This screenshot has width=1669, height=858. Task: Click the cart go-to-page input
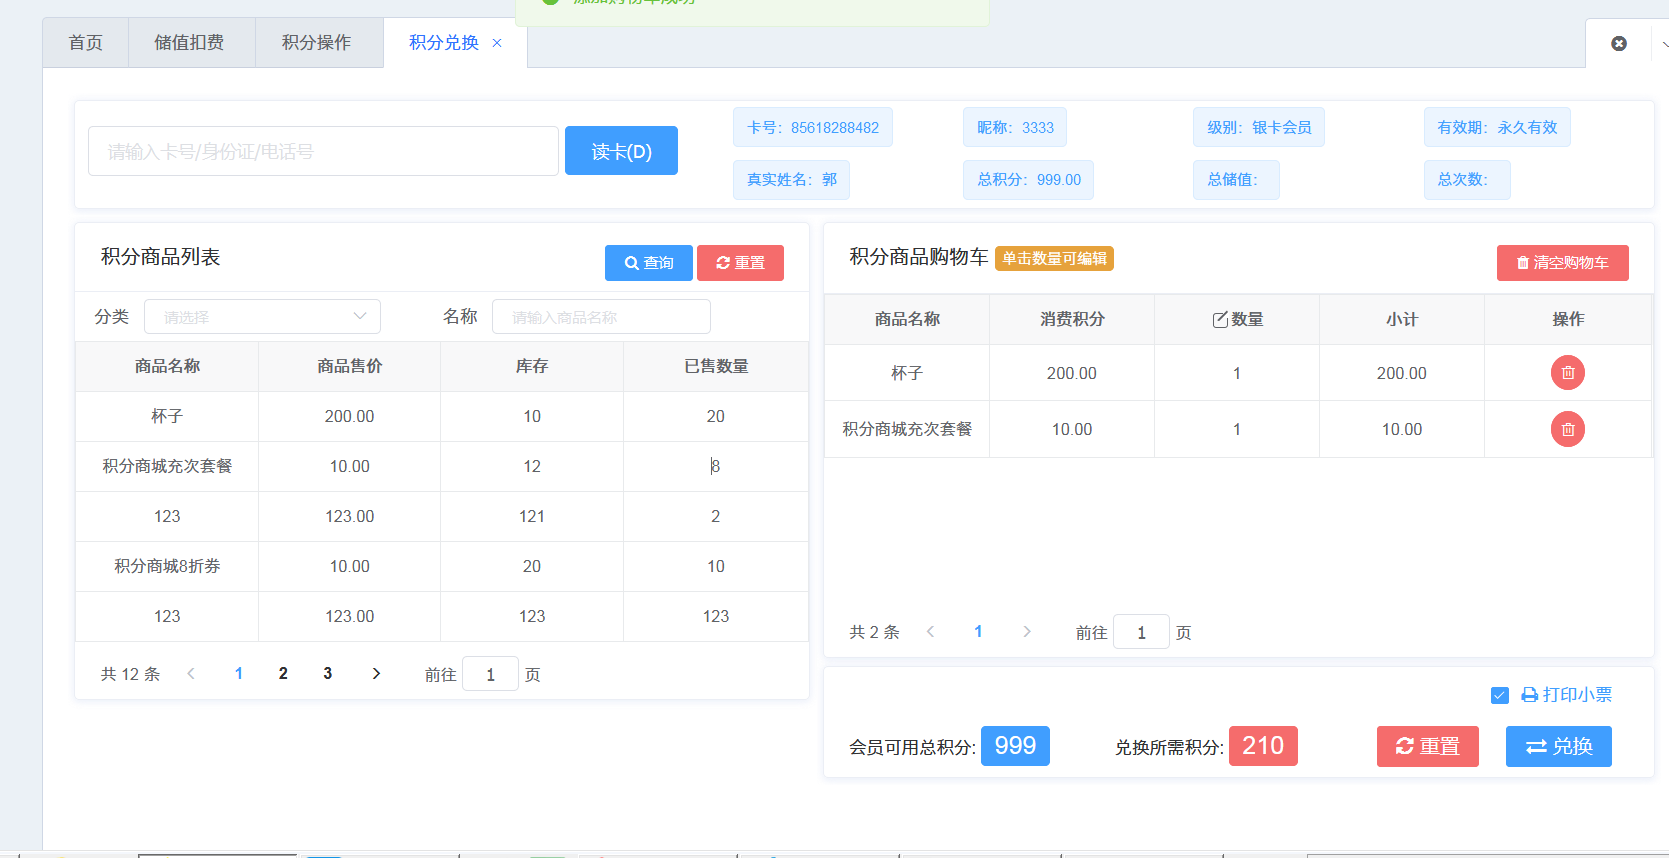1141,632
